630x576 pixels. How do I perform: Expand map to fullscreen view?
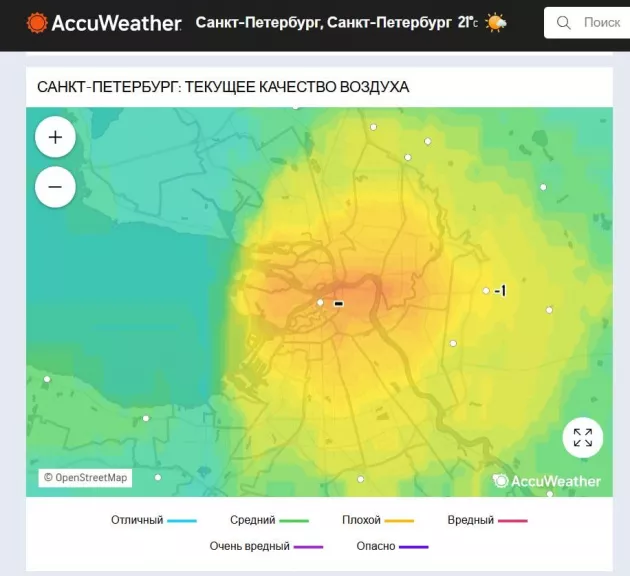pyautogui.click(x=583, y=437)
